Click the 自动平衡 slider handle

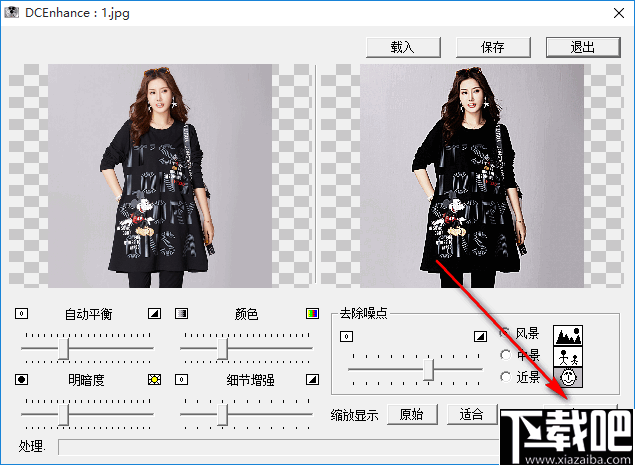tap(63, 348)
